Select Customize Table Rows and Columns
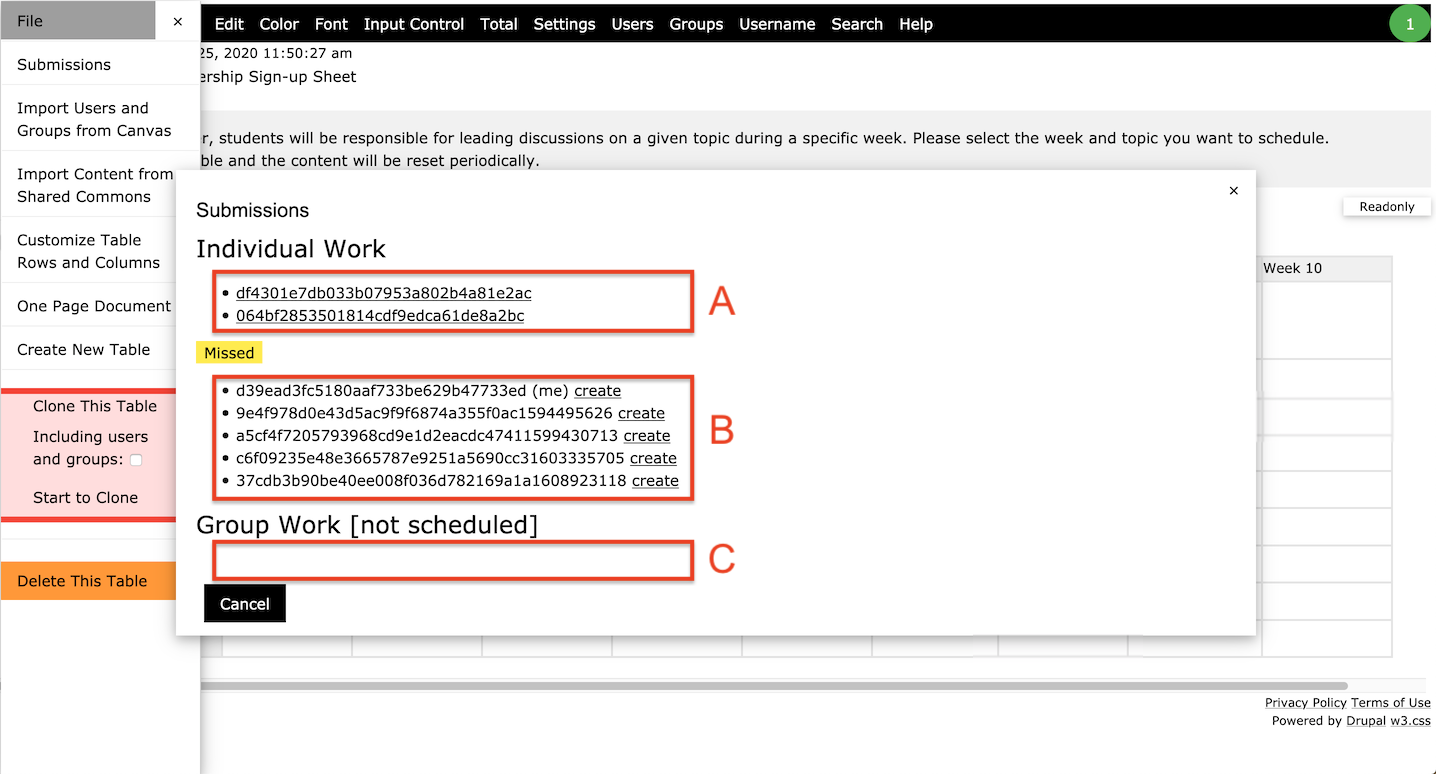Screen dimensions: 1436x774 tap(100, 251)
